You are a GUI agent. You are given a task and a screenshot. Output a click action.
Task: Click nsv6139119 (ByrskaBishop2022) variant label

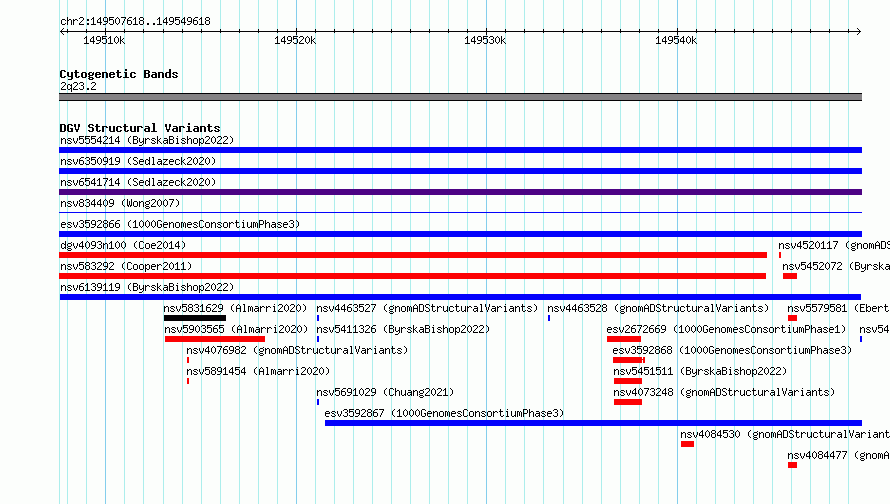coord(147,287)
